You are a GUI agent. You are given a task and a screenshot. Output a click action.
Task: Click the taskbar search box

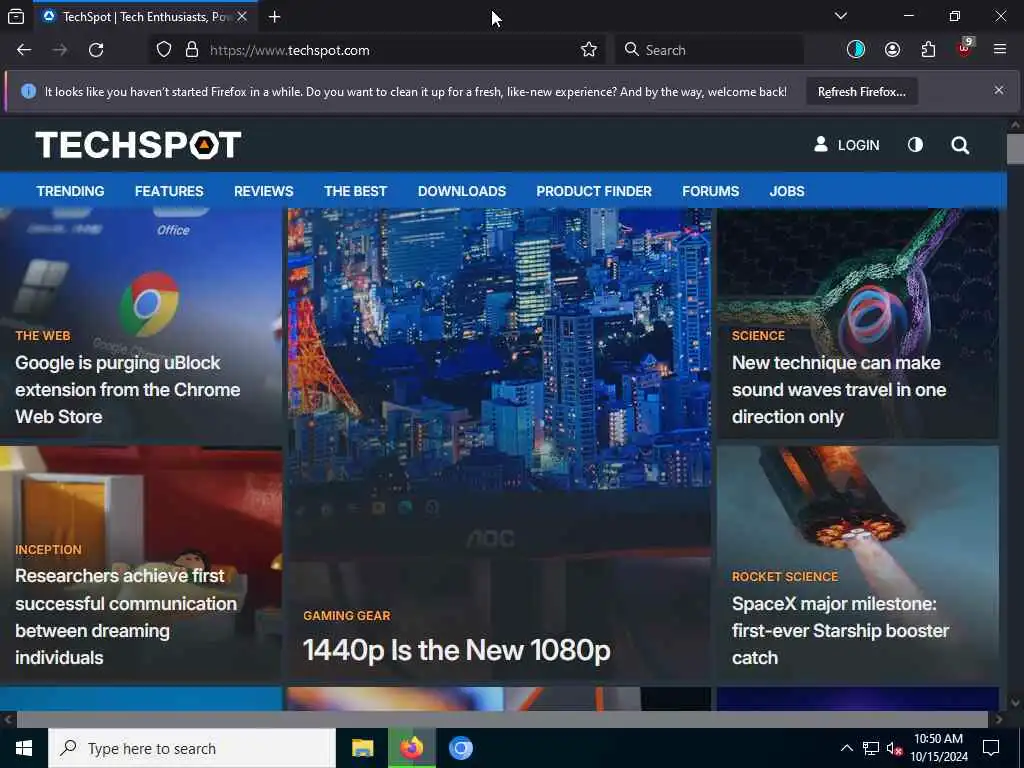point(192,748)
